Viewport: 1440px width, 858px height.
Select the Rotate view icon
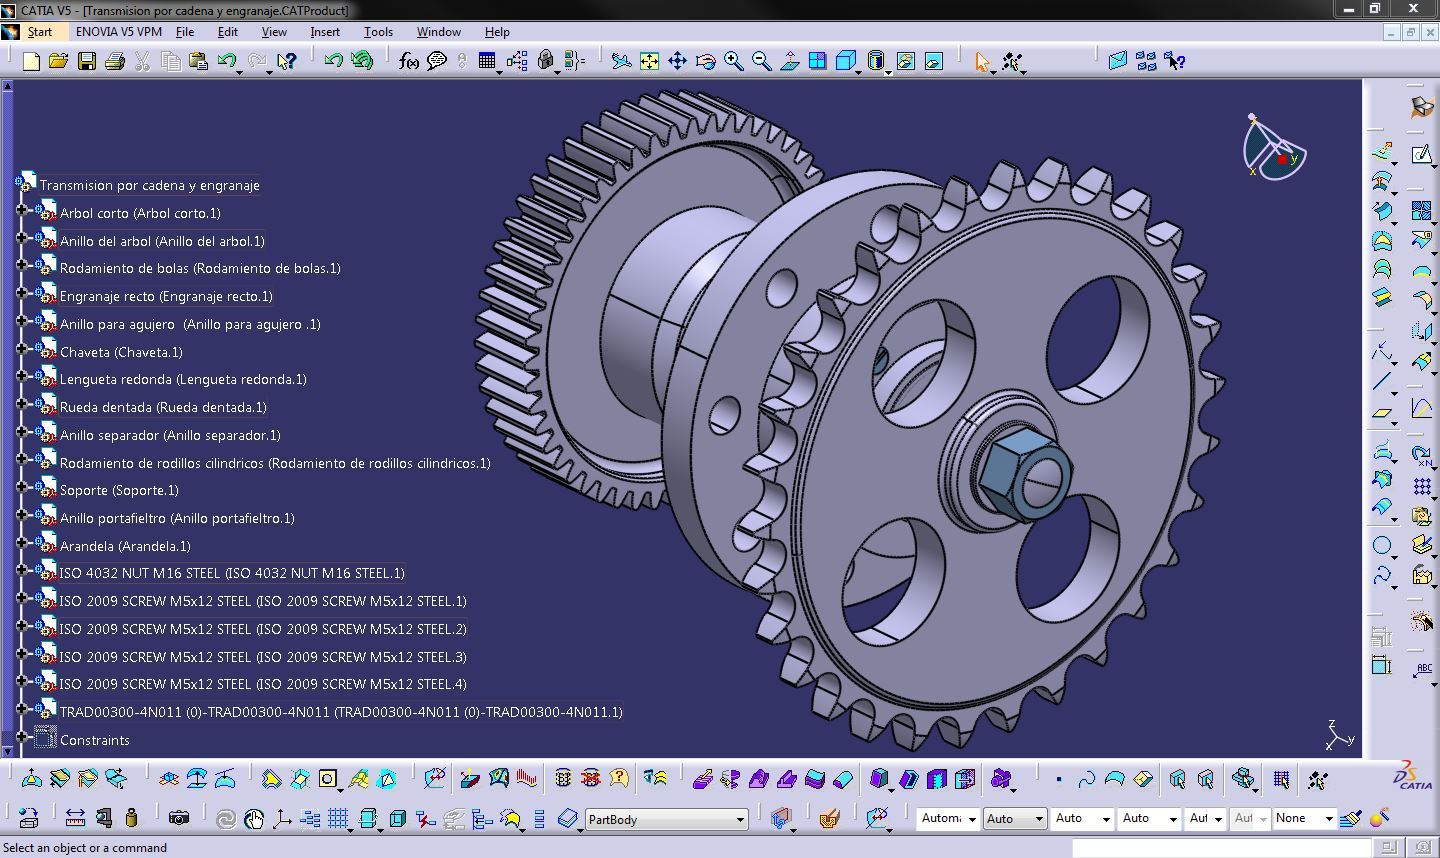(x=705, y=62)
